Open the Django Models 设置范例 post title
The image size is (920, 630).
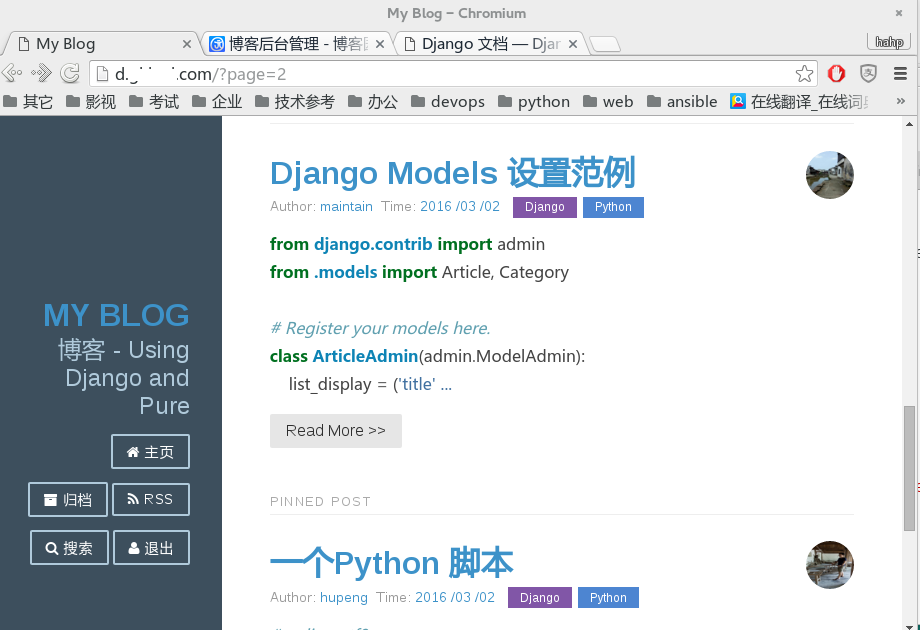click(452, 173)
